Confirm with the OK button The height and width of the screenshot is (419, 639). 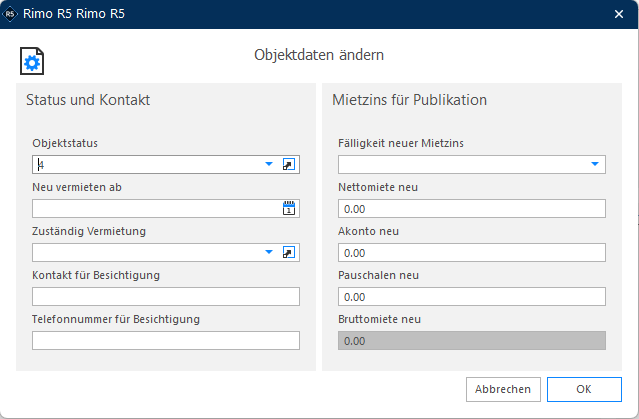(x=584, y=389)
